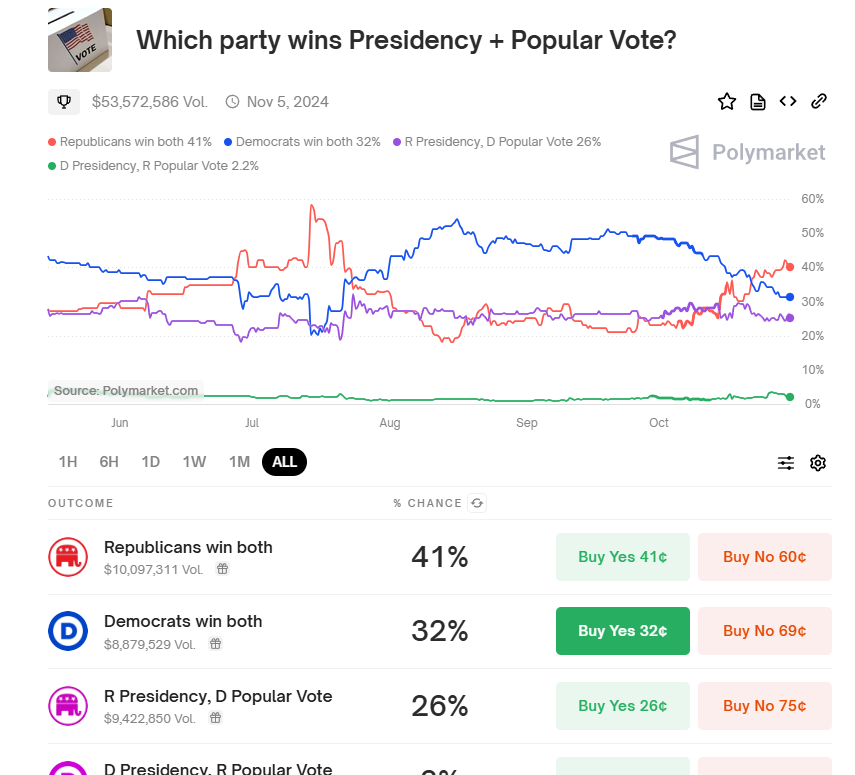Toggle Republicans win both legend entry
The width and height of the screenshot is (855, 775).
pos(130,142)
